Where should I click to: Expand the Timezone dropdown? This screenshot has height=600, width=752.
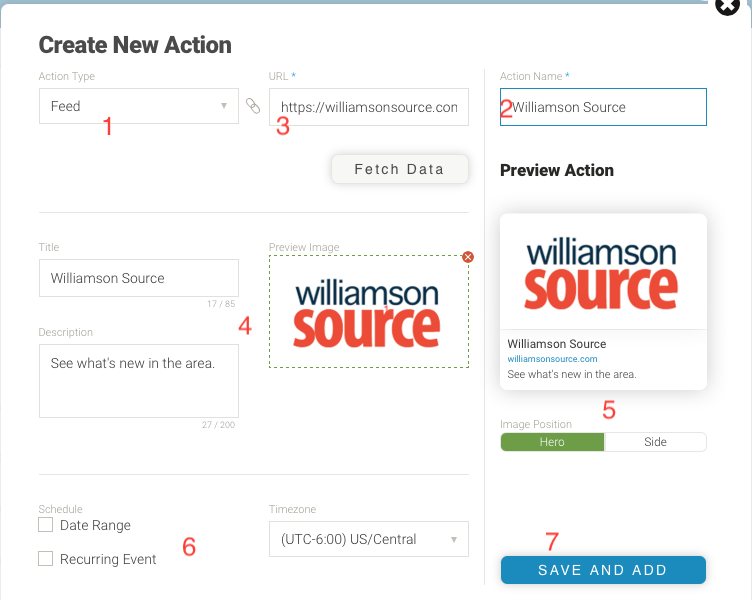(368, 540)
